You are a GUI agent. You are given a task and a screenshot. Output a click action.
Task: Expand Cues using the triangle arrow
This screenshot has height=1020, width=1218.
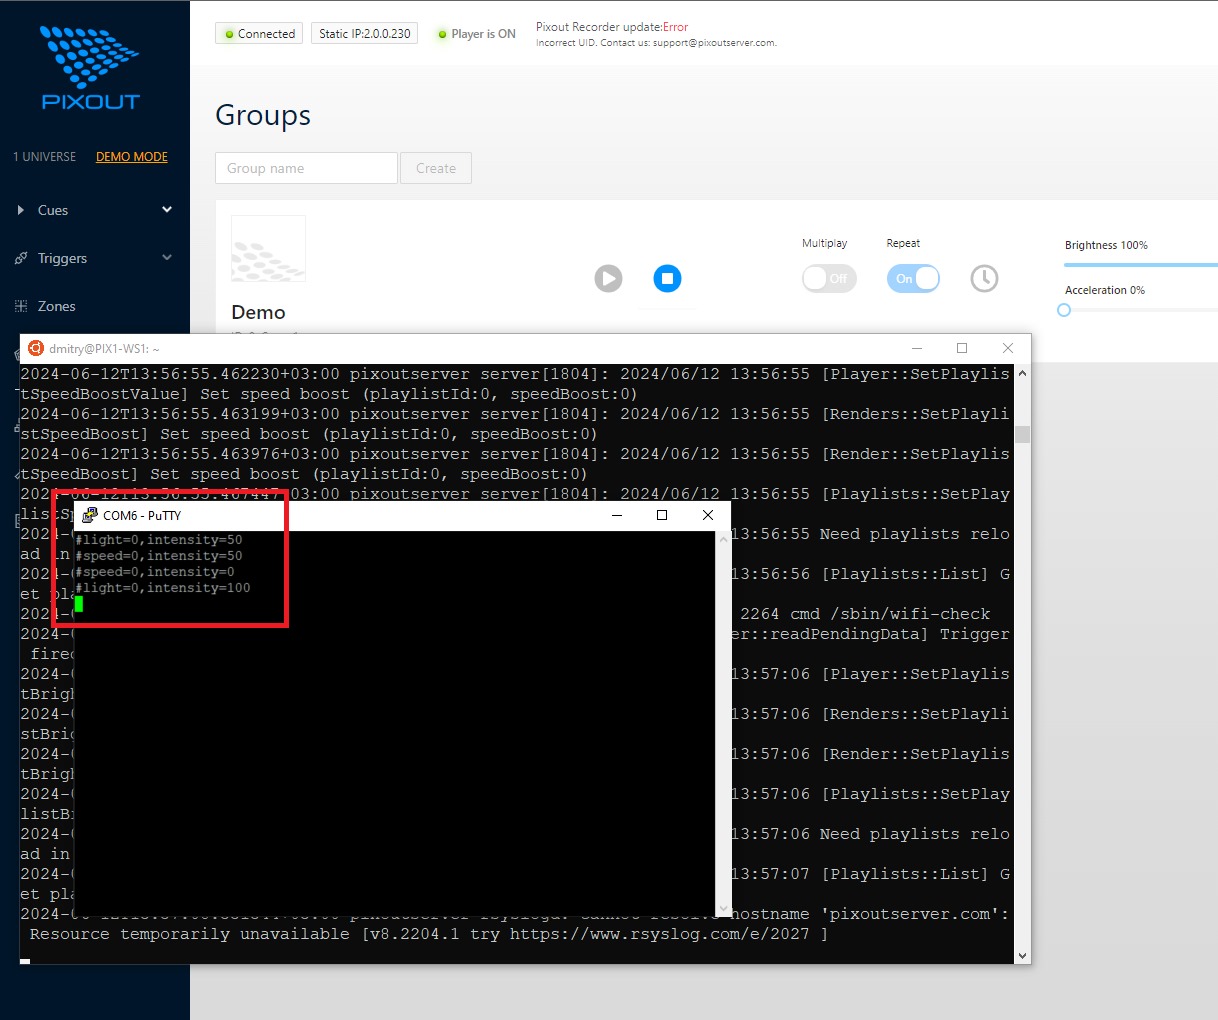tap(21, 210)
